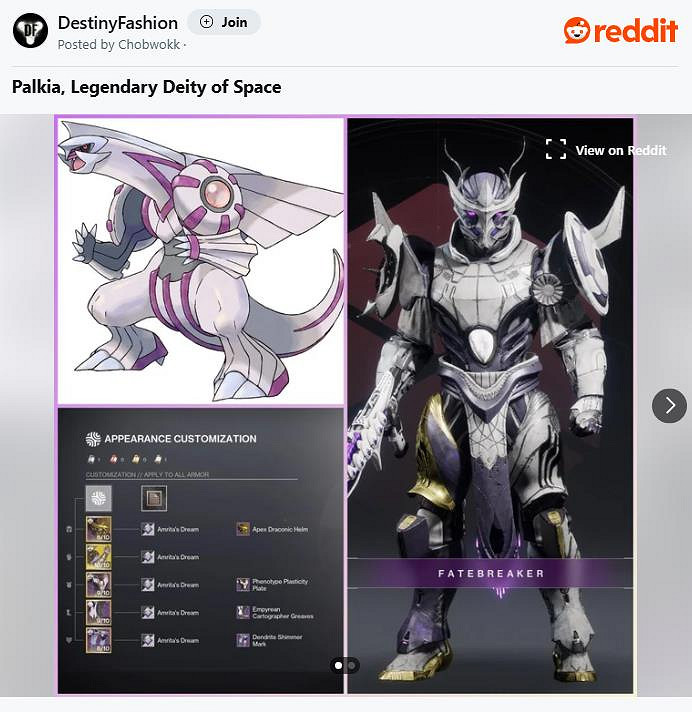The width and height of the screenshot is (692, 712).
Task: Click the Palkia Pokémon artwork
Action: (200, 261)
